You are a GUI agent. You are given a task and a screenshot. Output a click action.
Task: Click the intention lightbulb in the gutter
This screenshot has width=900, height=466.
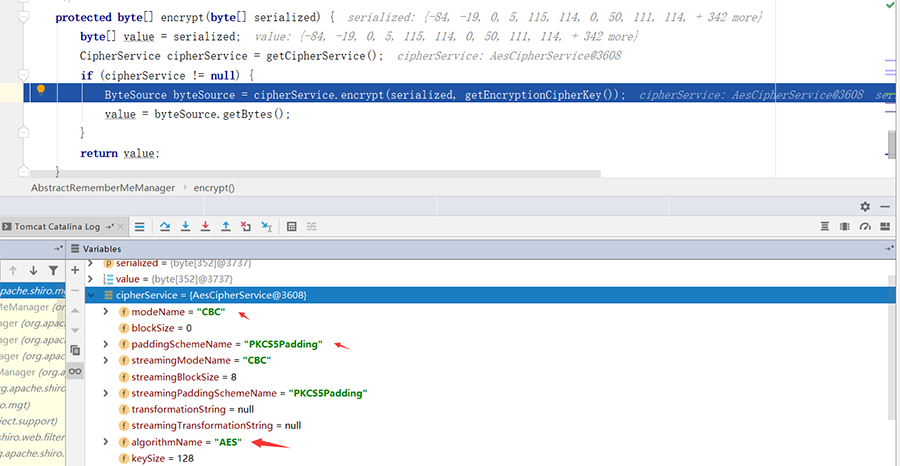coord(41,90)
